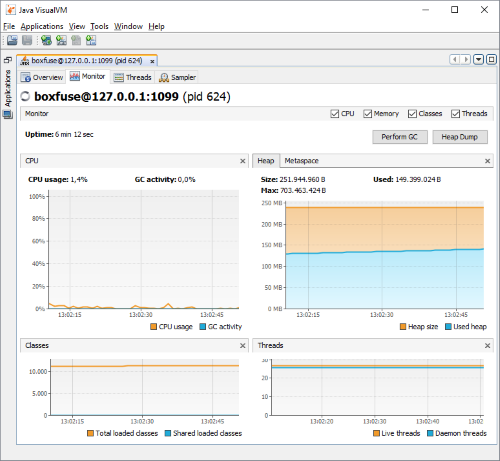Click the 'Used: 149.399.024 B' text

click(407, 179)
